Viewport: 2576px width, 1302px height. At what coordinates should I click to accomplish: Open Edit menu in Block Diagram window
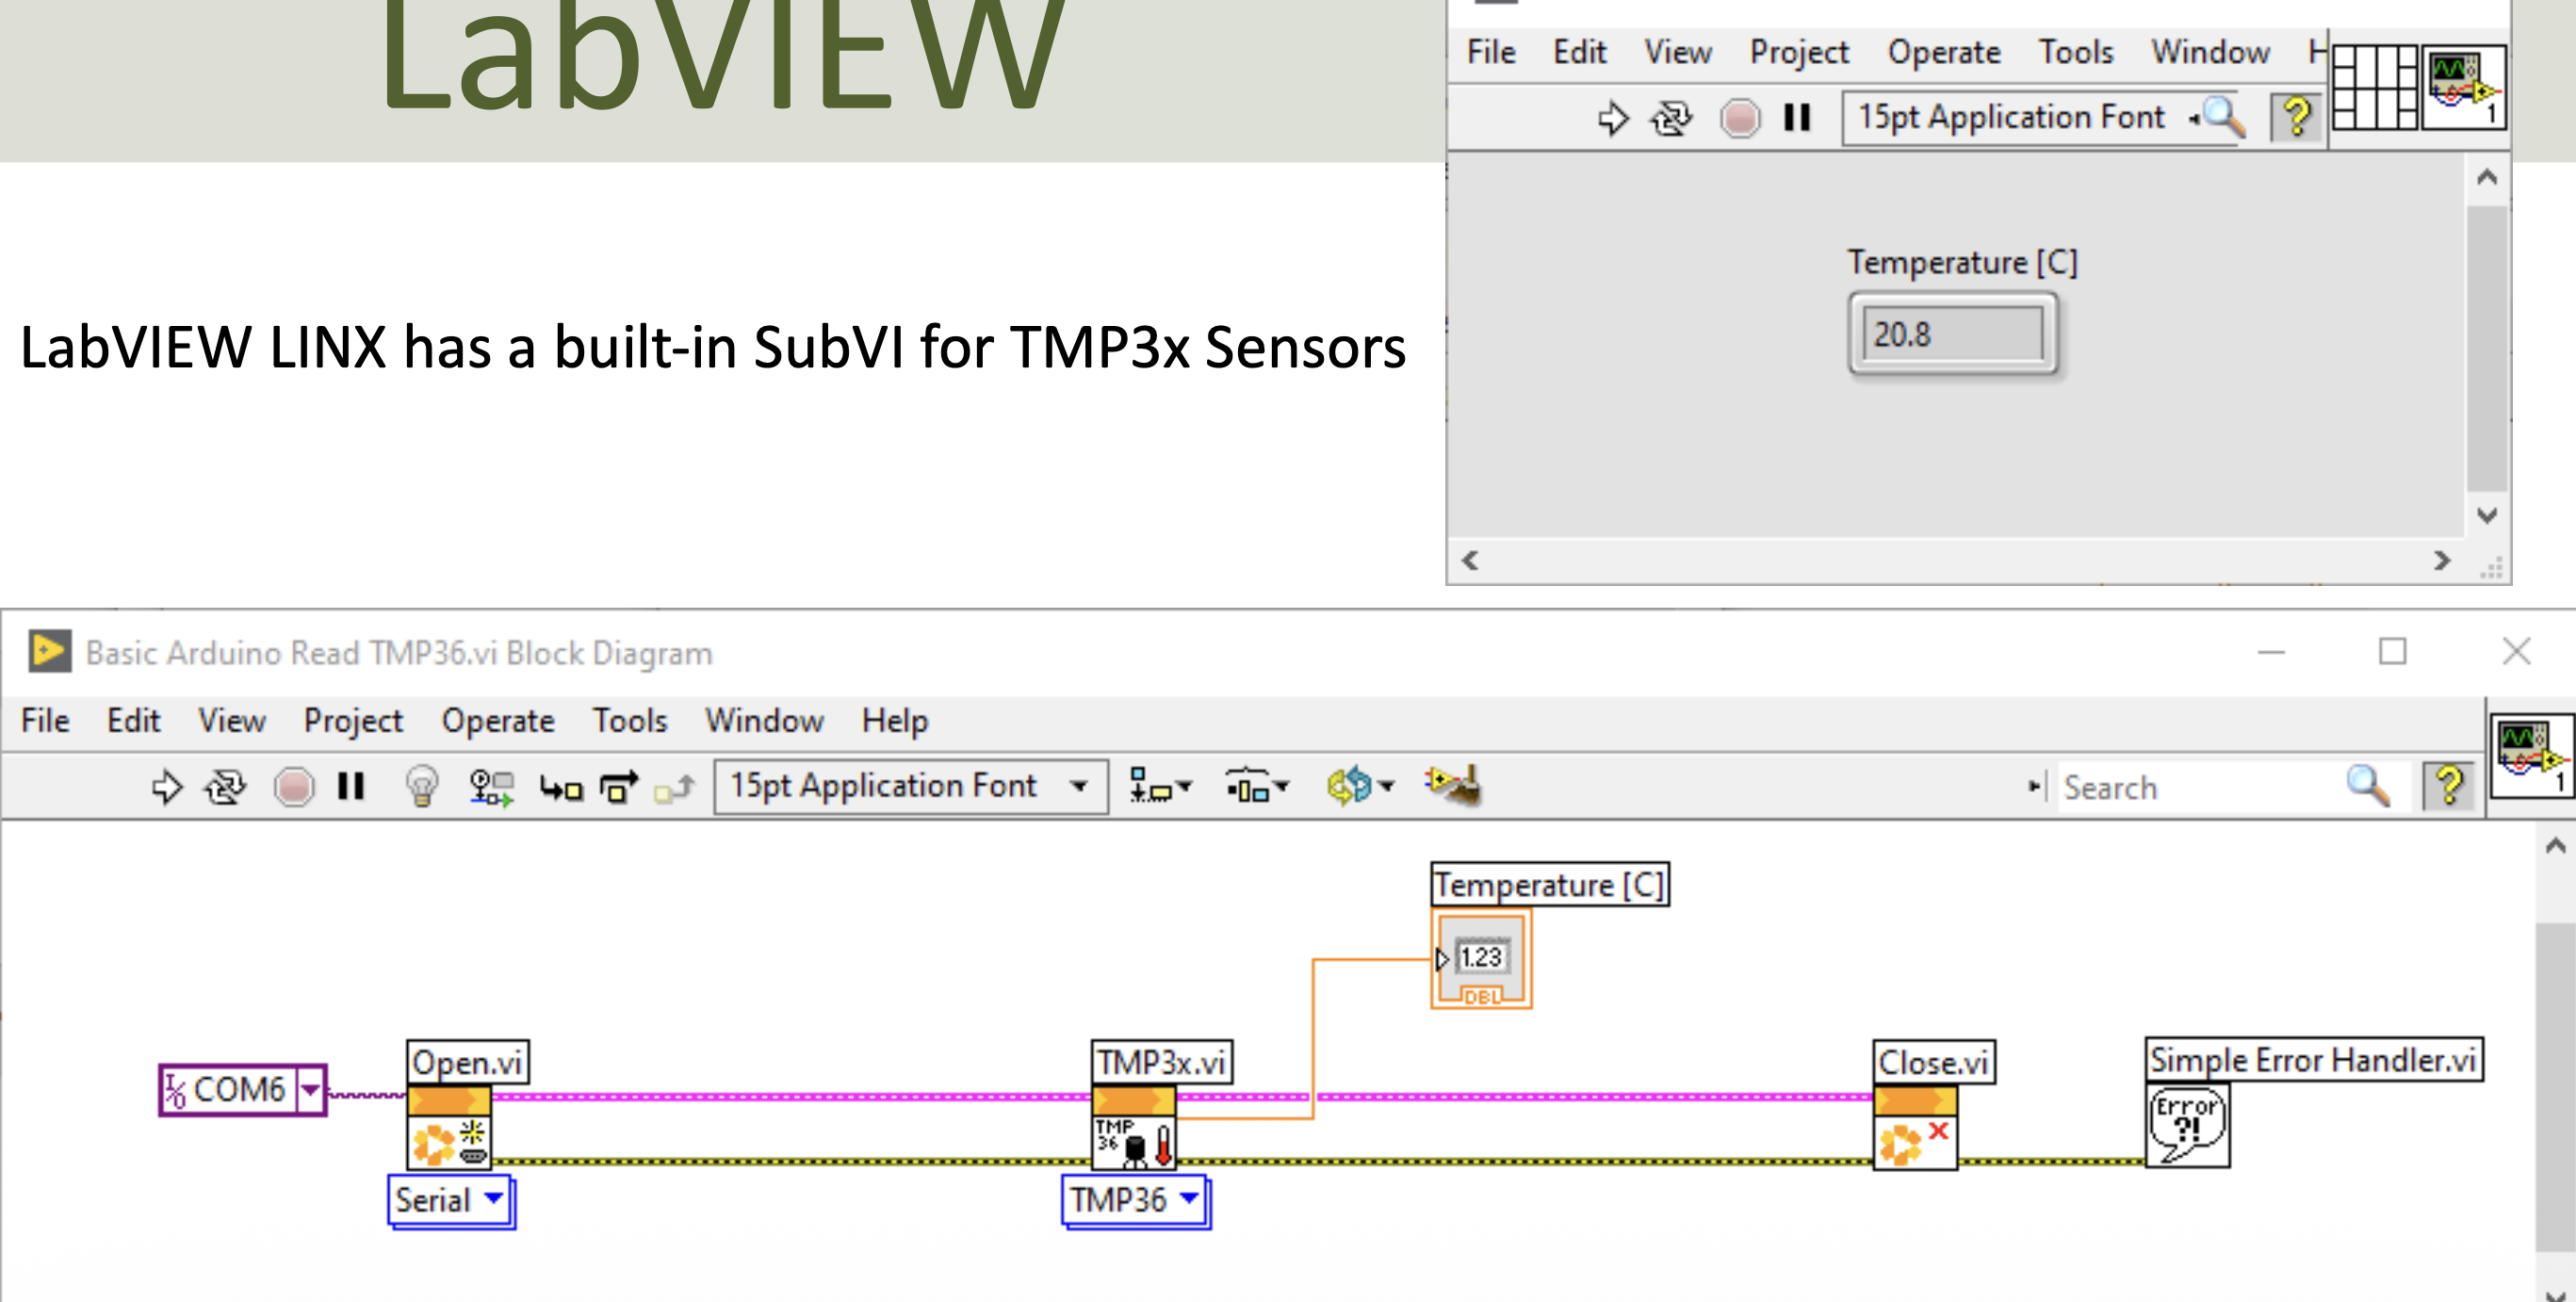(133, 721)
